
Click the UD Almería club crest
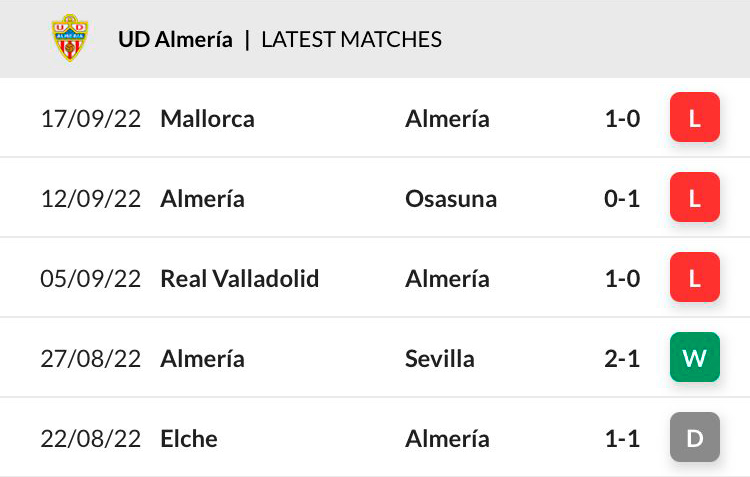(70, 38)
